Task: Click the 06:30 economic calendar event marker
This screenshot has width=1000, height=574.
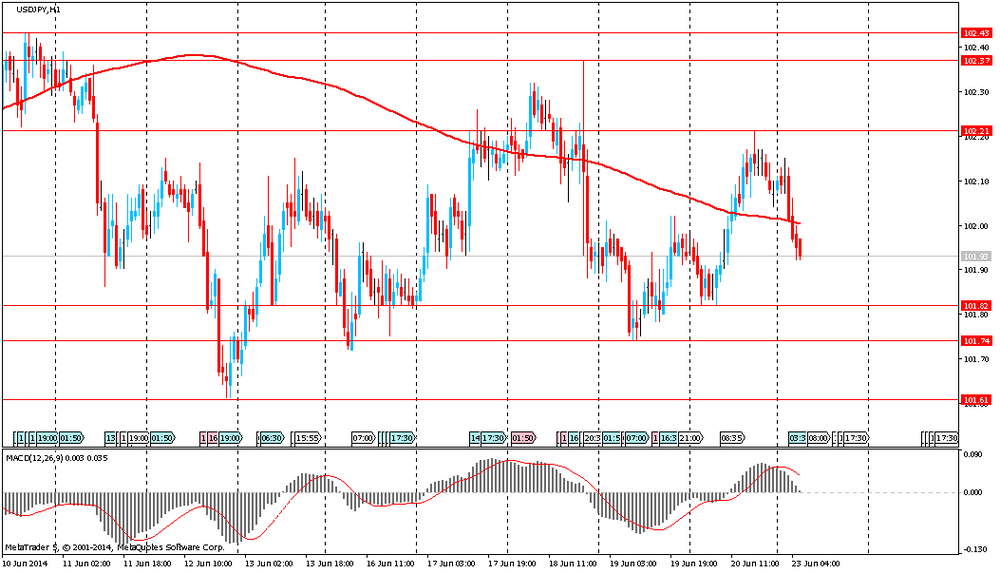Action: 272,438
